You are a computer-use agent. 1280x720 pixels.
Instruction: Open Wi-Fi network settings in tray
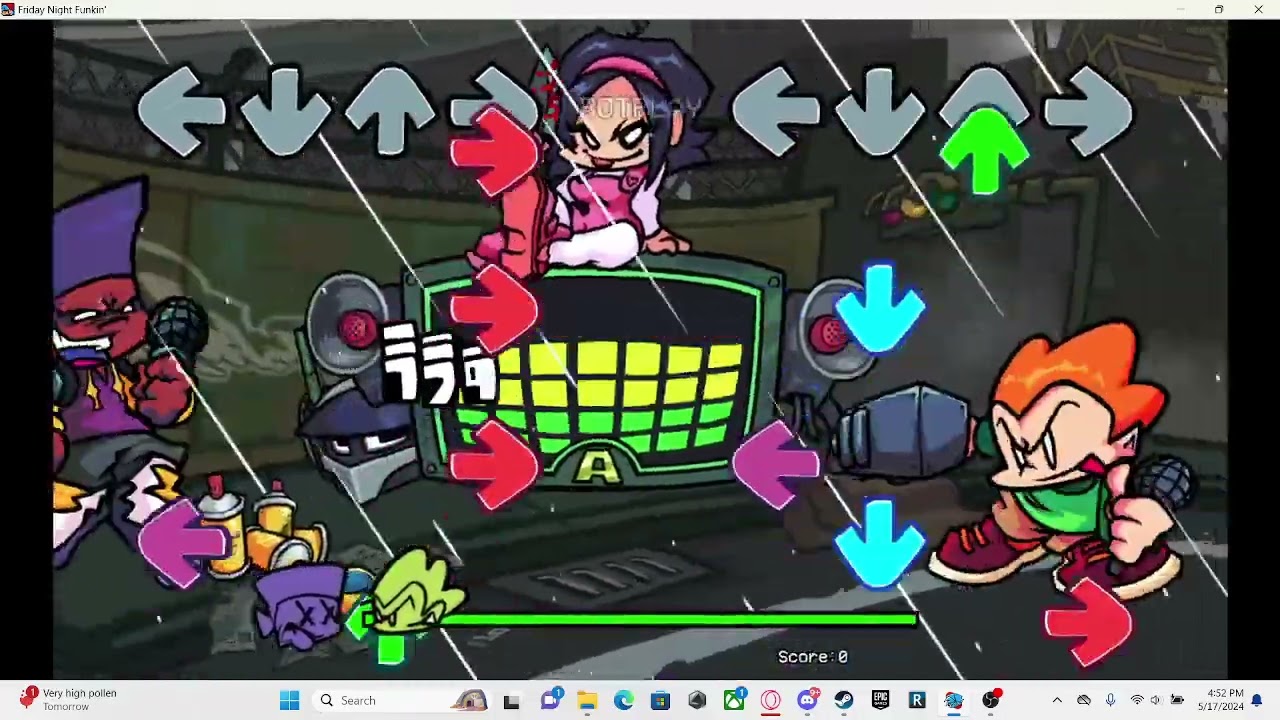pos(1136,700)
